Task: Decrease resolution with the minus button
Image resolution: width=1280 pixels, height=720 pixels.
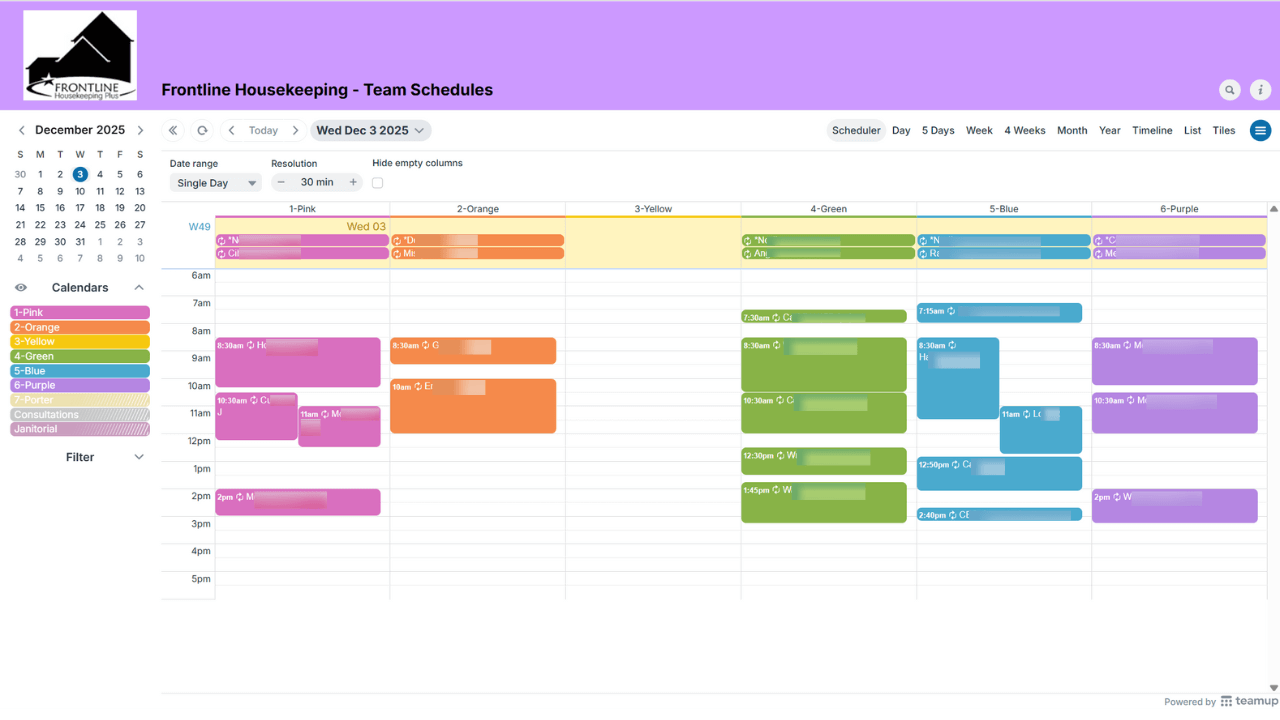Action: point(281,182)
